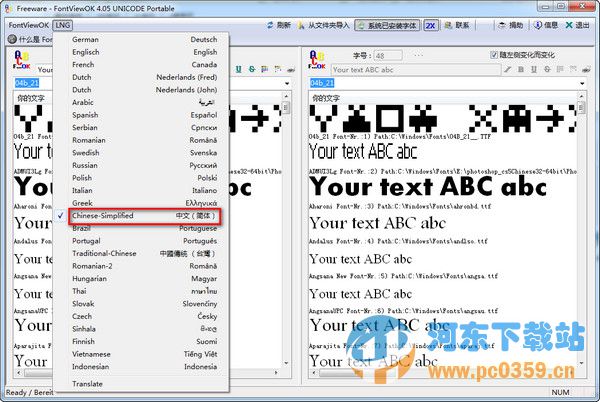Click right panel text color icon
Viewport: 600px width, 402px height.
click(x=560, y=69)
